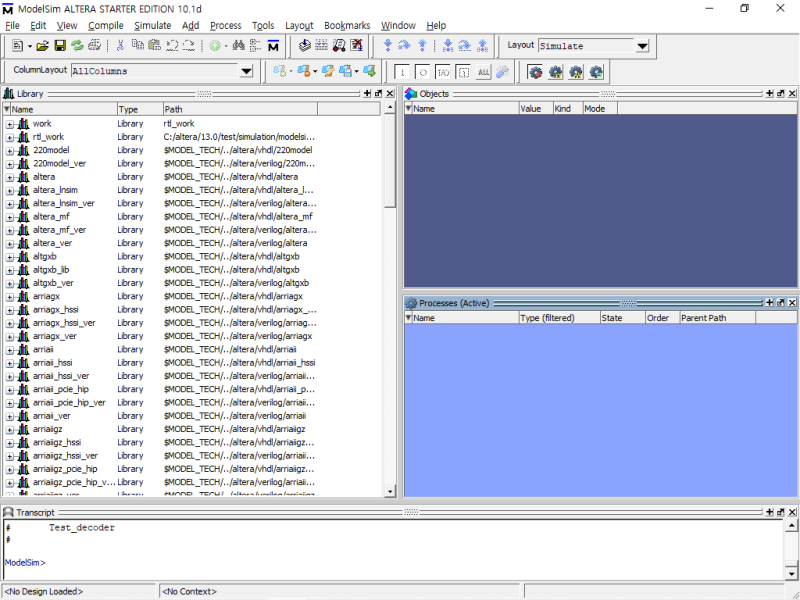Toggle the 'I' input filter button
The height and width of the screenshot is (600, 800).
[x=402, y=71]
